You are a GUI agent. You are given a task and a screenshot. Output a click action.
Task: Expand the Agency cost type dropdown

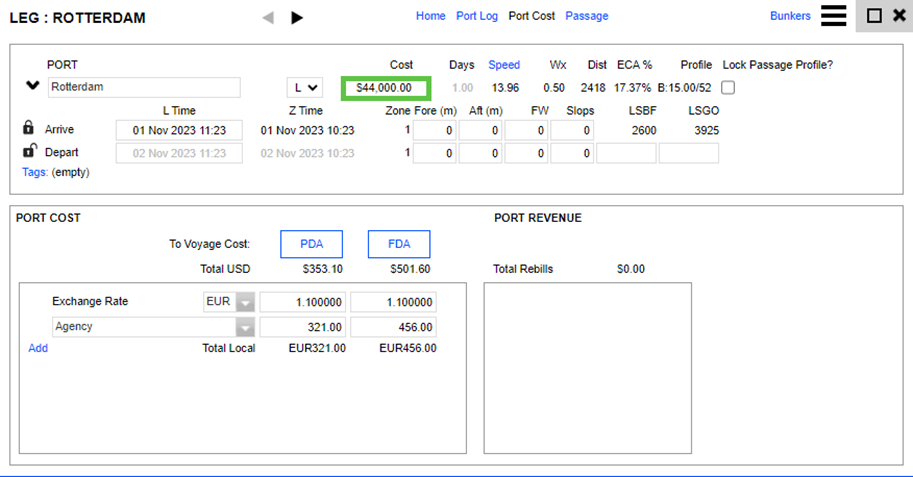tap(245, 328)
